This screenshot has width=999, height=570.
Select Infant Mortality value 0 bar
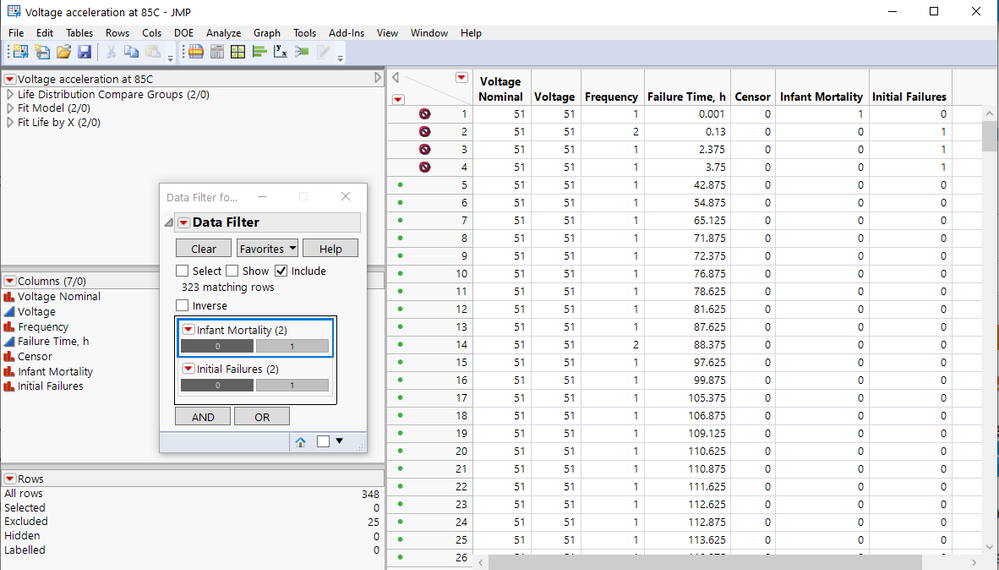point(217,346)
